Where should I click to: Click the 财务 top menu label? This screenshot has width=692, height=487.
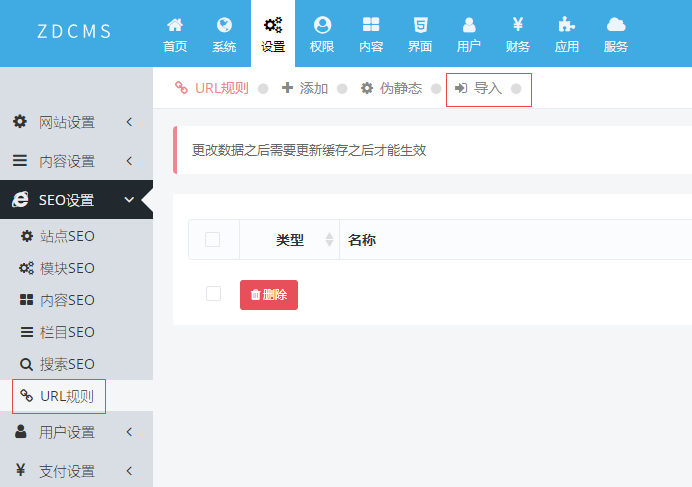tap(518, 46)
